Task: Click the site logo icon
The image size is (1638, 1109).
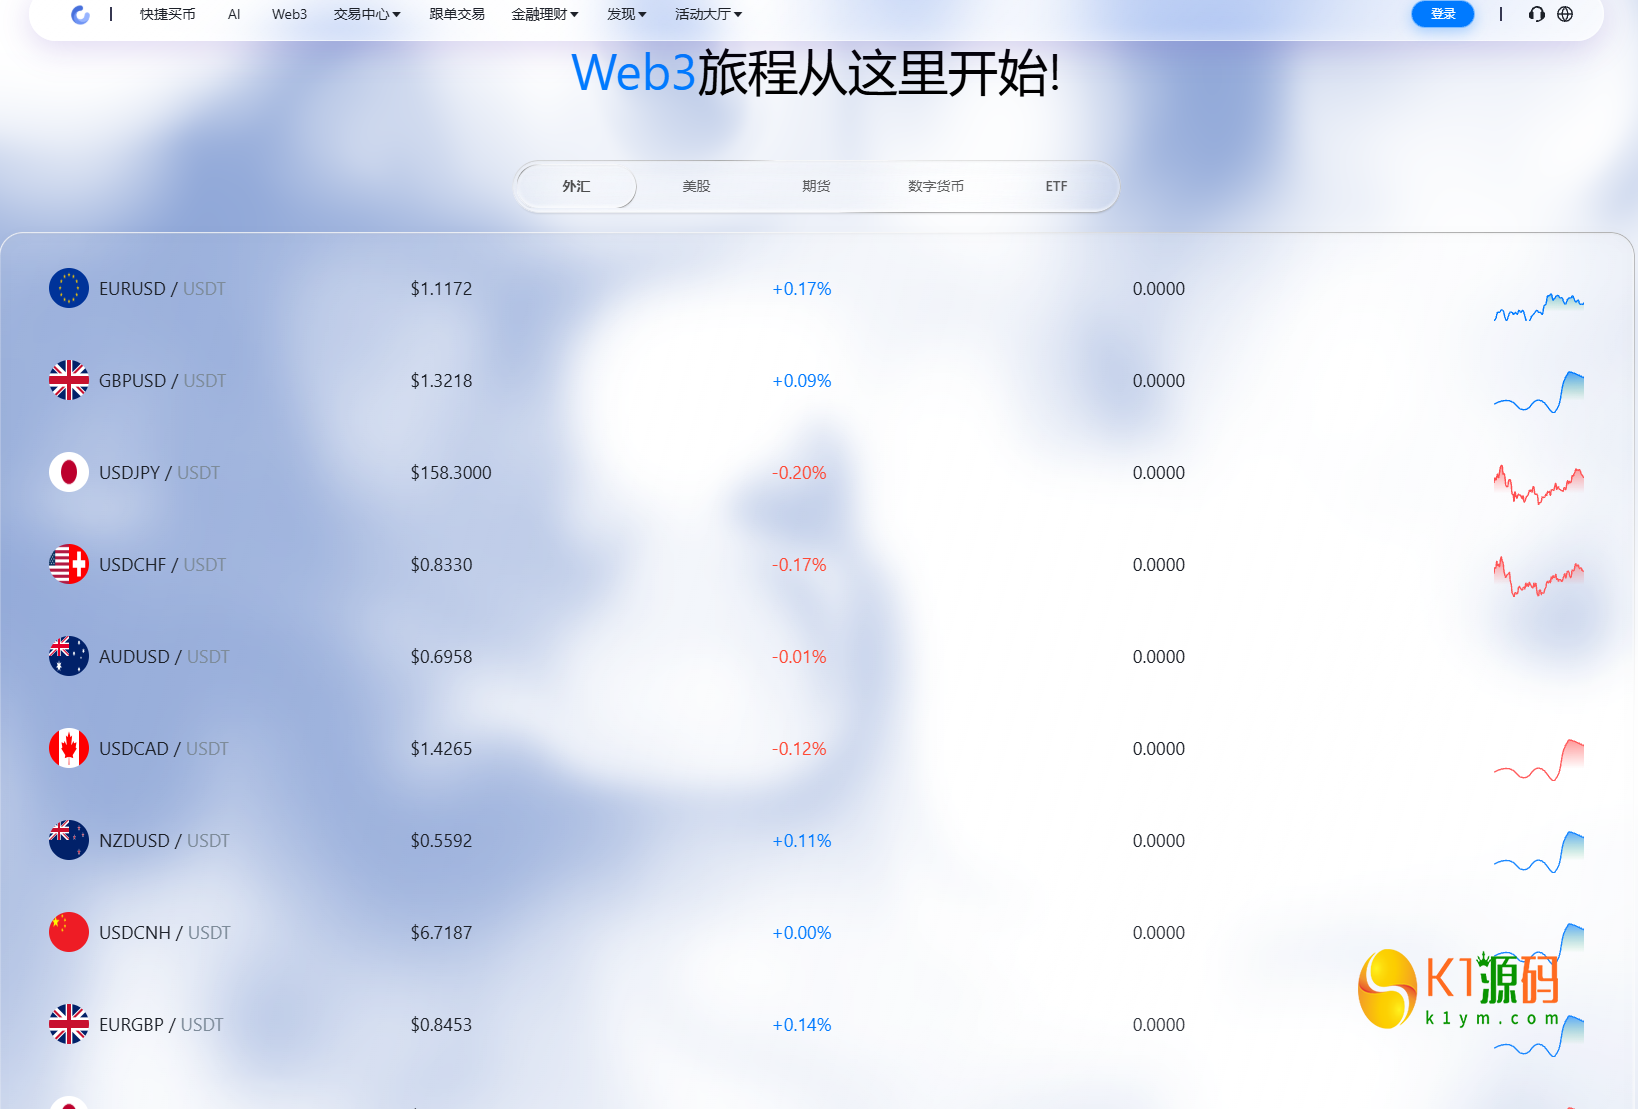Action: [x=81, y=14]
